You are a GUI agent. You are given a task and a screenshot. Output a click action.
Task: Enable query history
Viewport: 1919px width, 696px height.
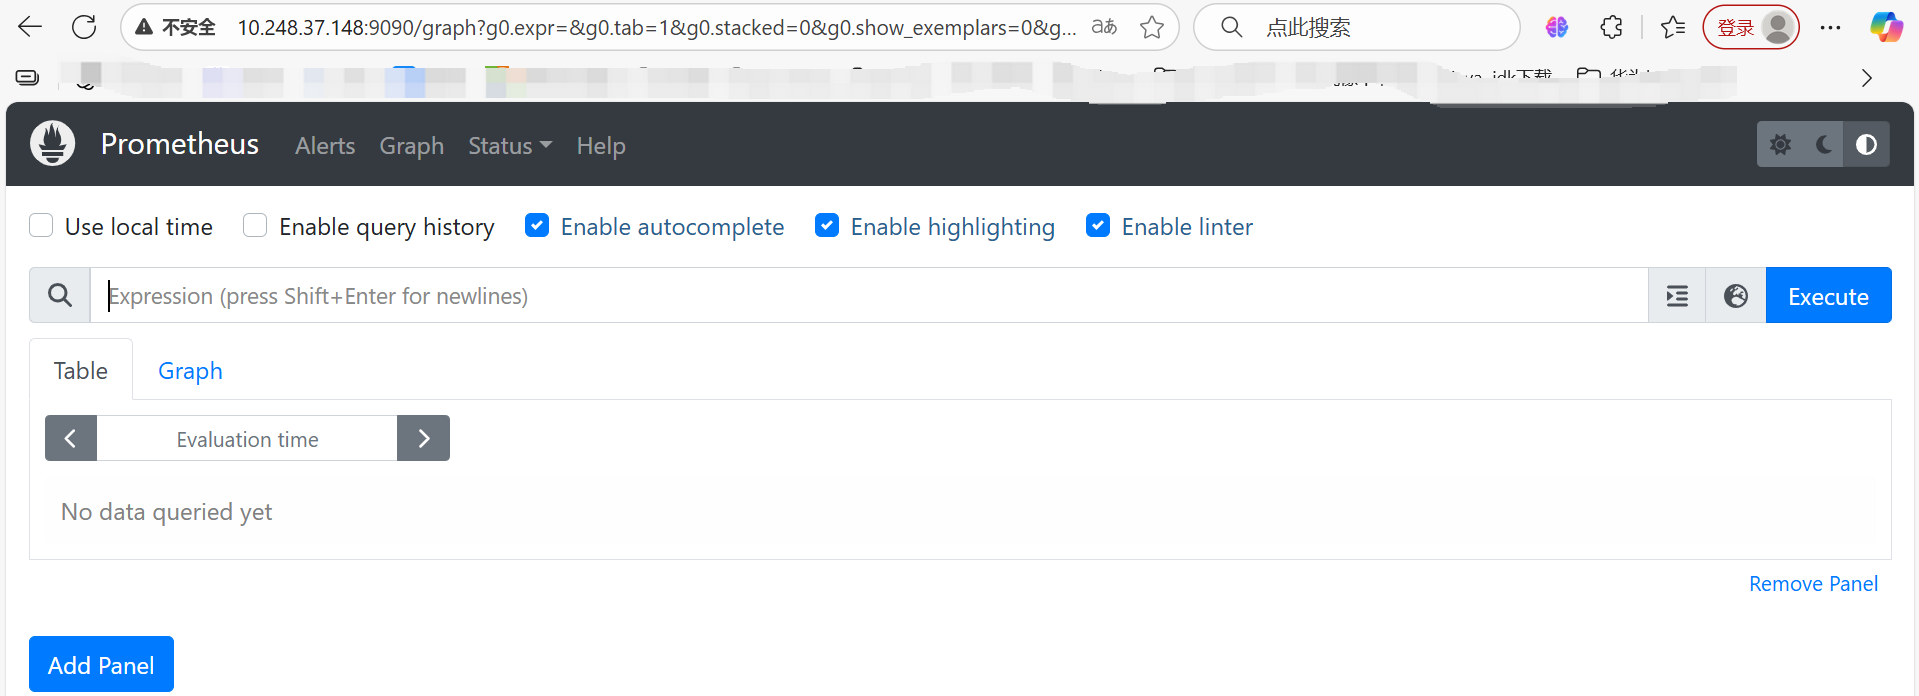[255, 225]
